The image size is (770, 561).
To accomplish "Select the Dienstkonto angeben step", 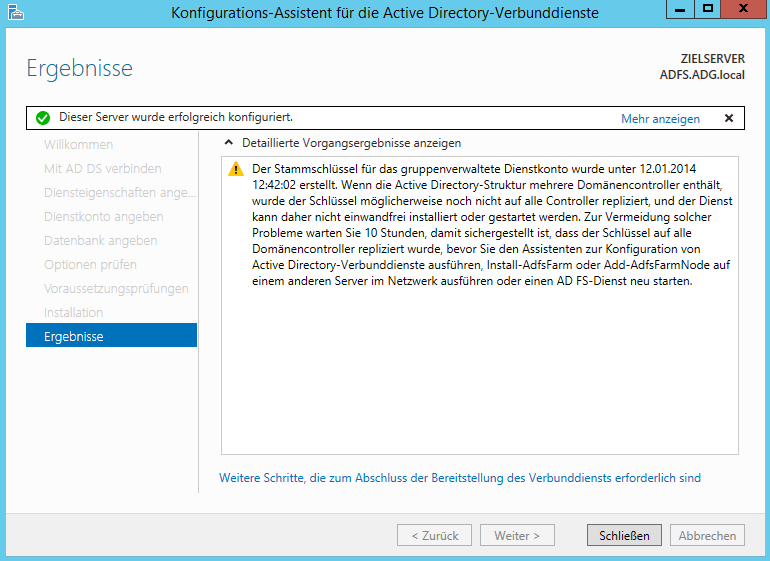I will (103, 217).
